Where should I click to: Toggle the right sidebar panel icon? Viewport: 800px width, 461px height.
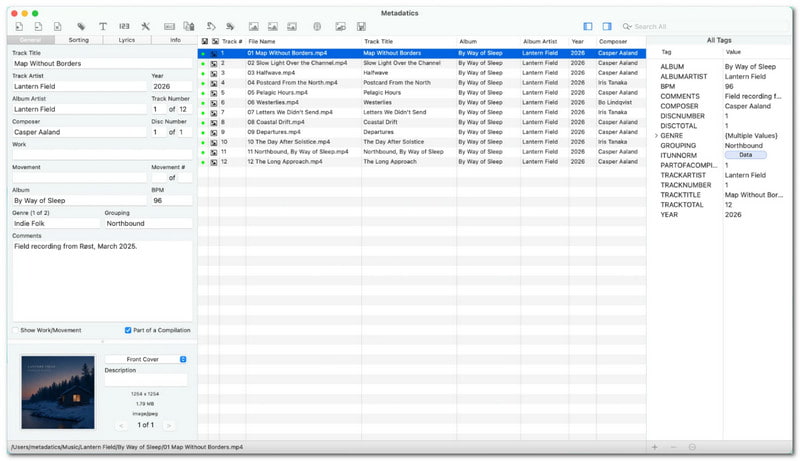(x=607, y=27)
